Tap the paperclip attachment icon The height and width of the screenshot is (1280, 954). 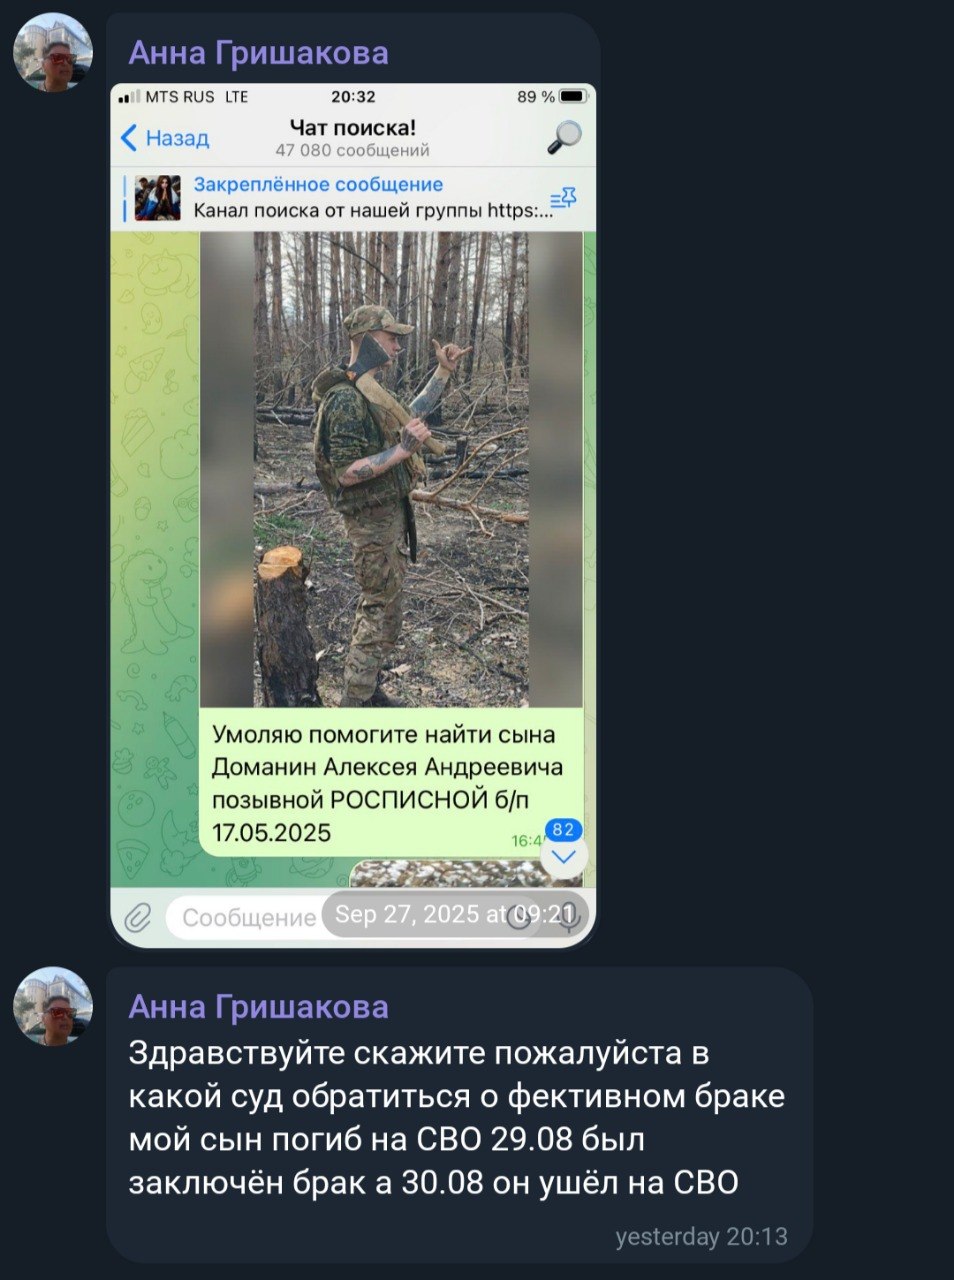(x=137, y=916)
